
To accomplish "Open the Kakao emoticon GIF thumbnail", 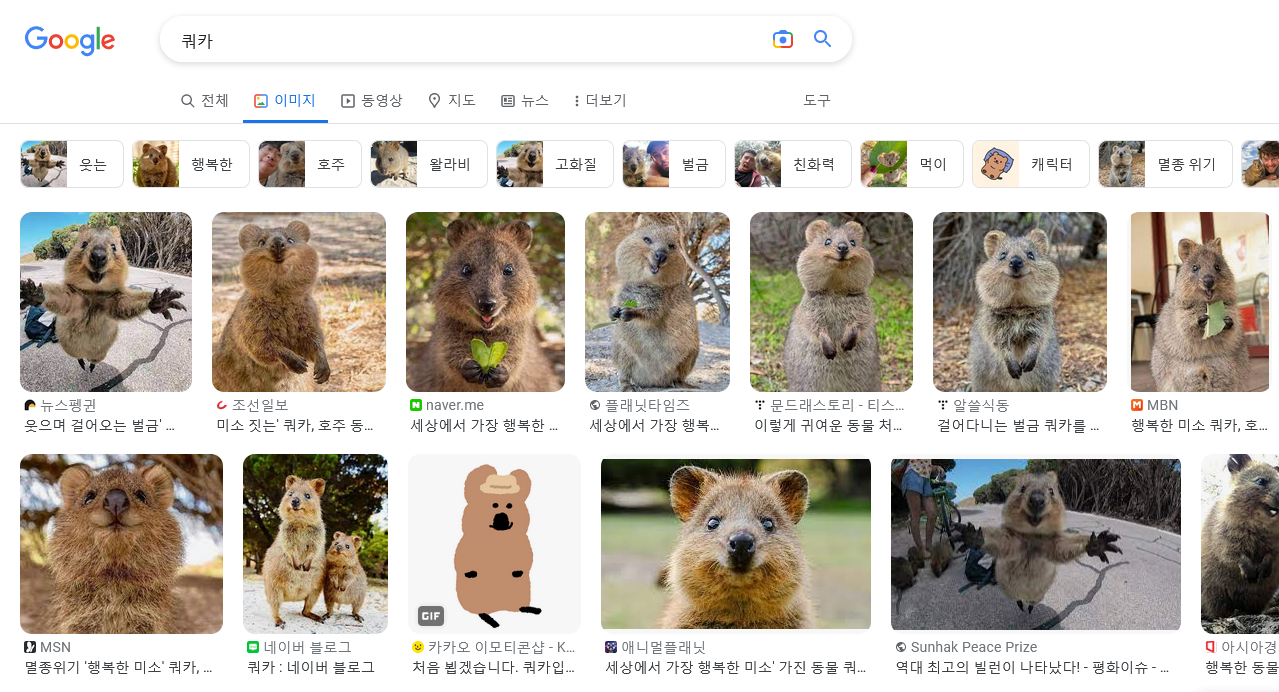I will click(x=494, y=543).
